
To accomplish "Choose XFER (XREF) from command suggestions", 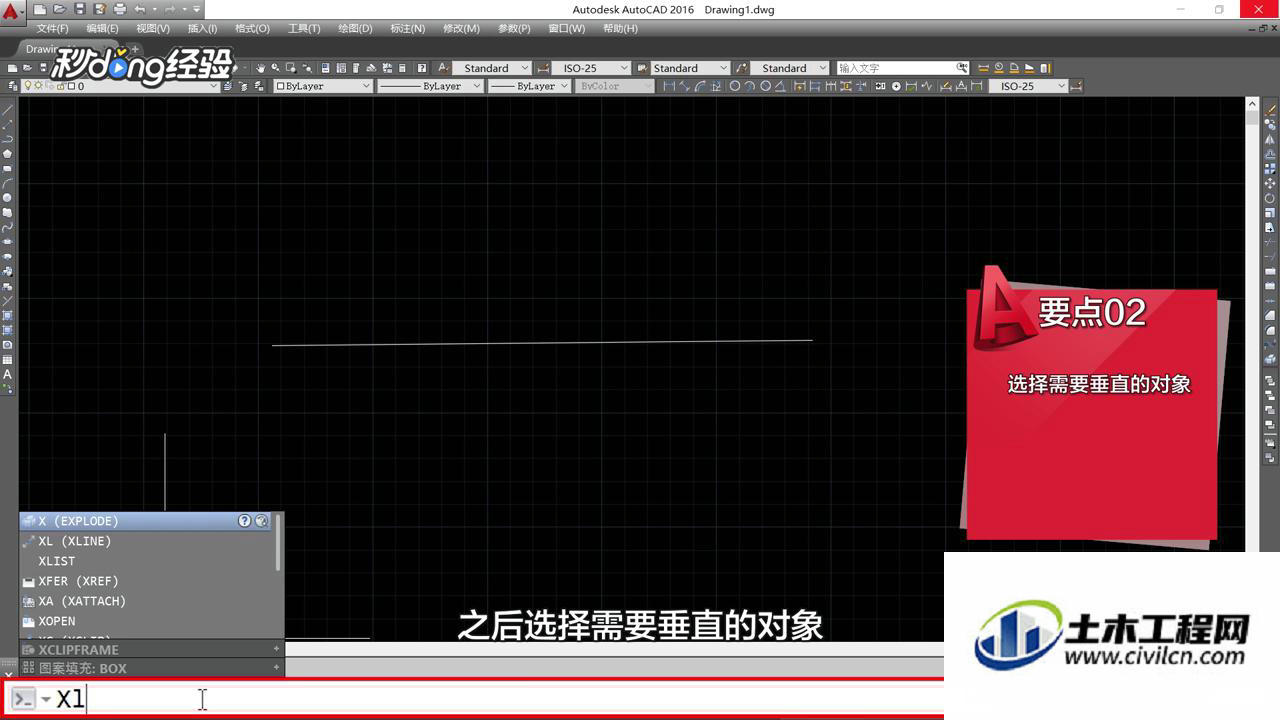I will pos(147,581).
